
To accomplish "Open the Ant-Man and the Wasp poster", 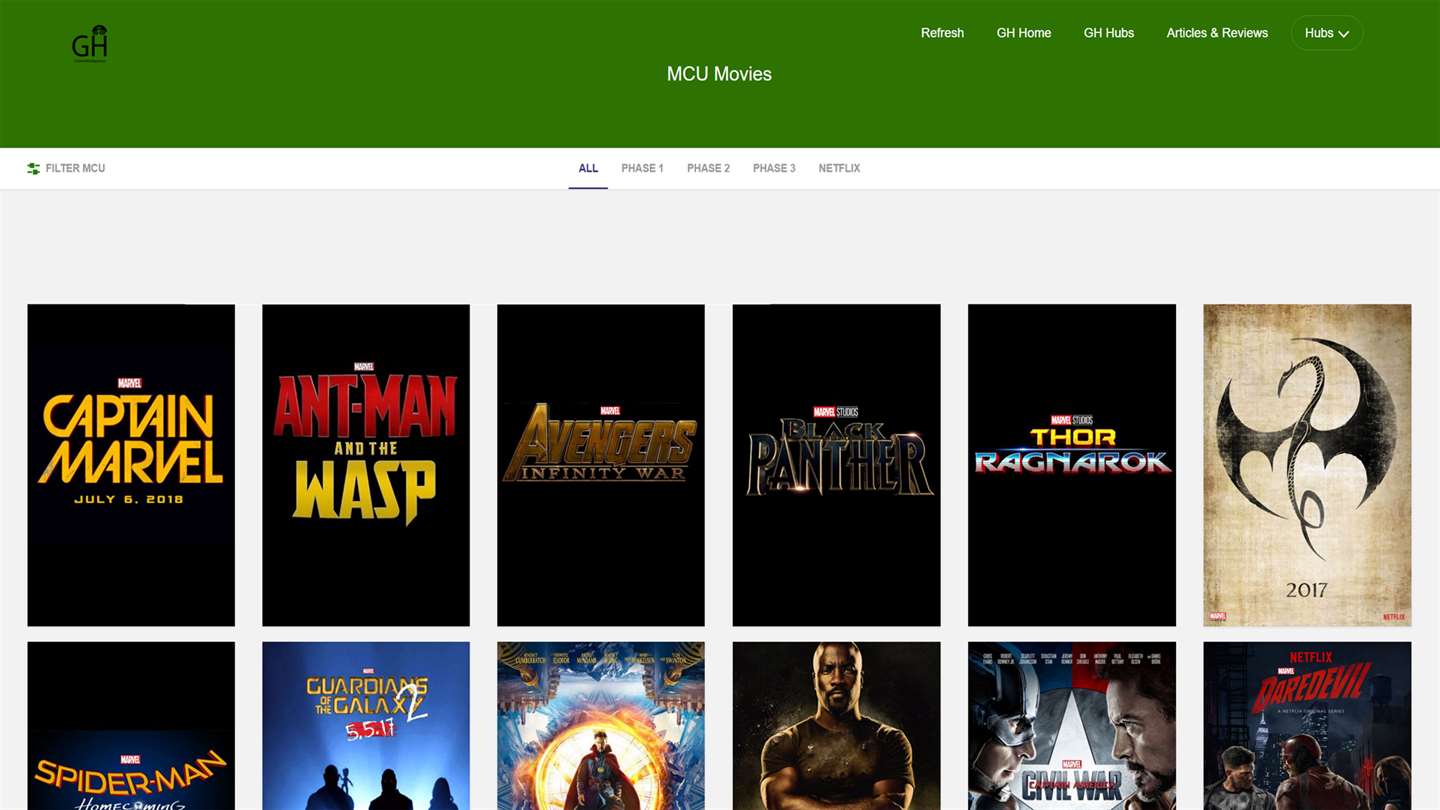I will pyautogui.click(x=366, y=465).
